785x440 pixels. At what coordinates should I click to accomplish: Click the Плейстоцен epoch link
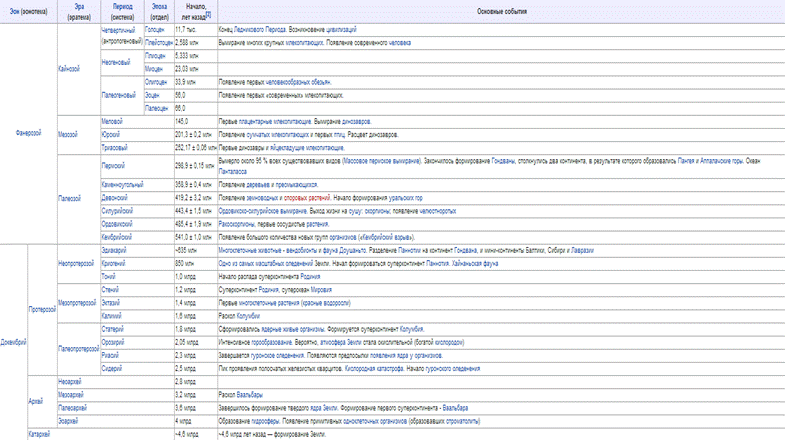tap(159, 43)
